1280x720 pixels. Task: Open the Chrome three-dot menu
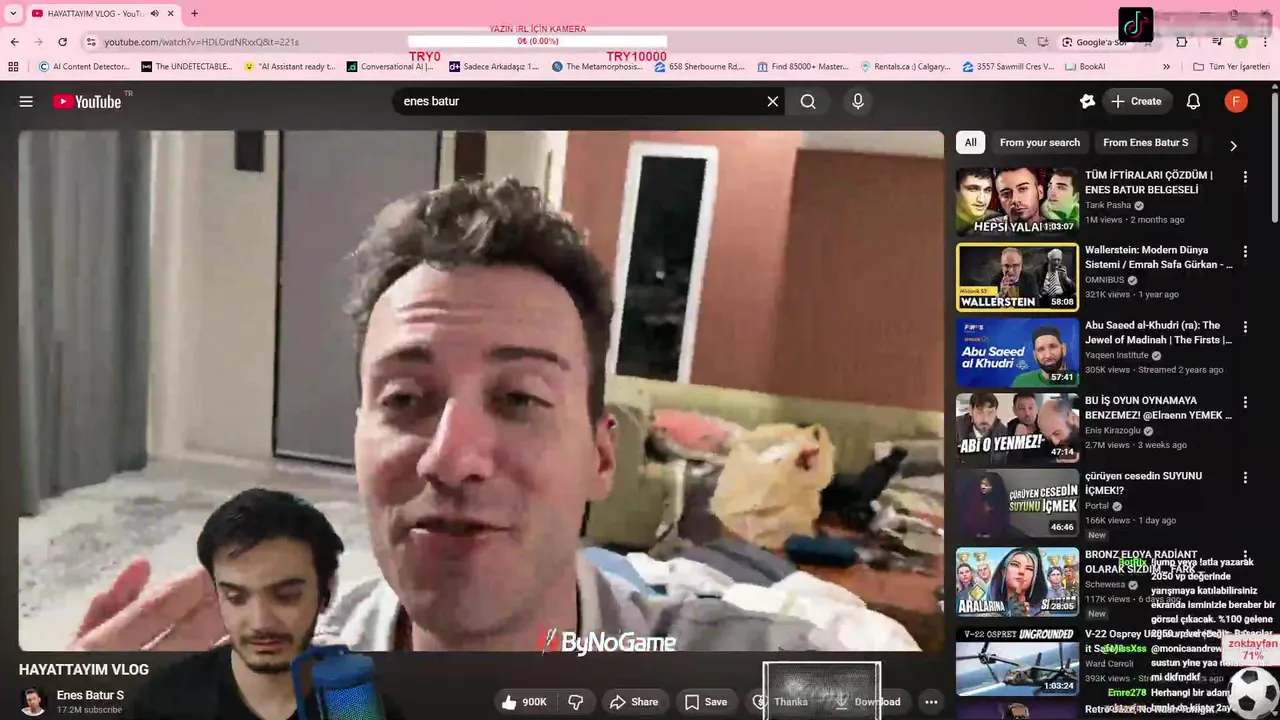[x=1265, y=42]
